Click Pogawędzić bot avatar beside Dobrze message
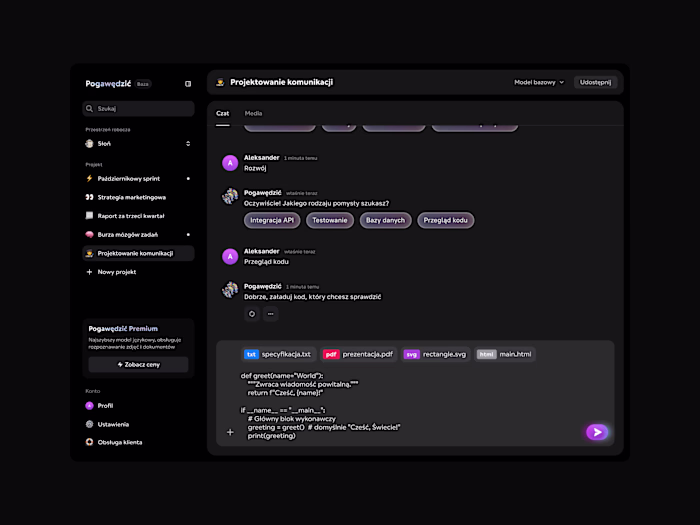Viewport: 700px width, 525px height. (230, 289)
